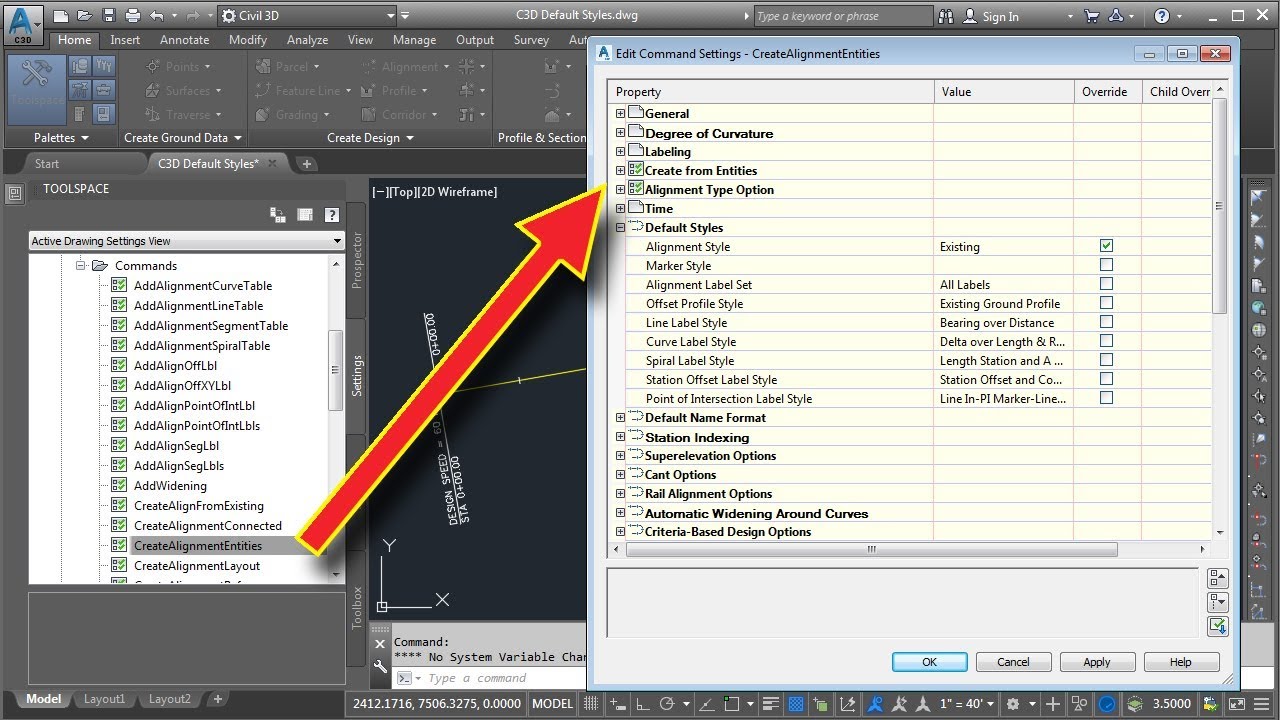This screenshot has height=720, width=1280.
Task: Click the workspace switching gear in status bar
Action: tap(1012, 703)
